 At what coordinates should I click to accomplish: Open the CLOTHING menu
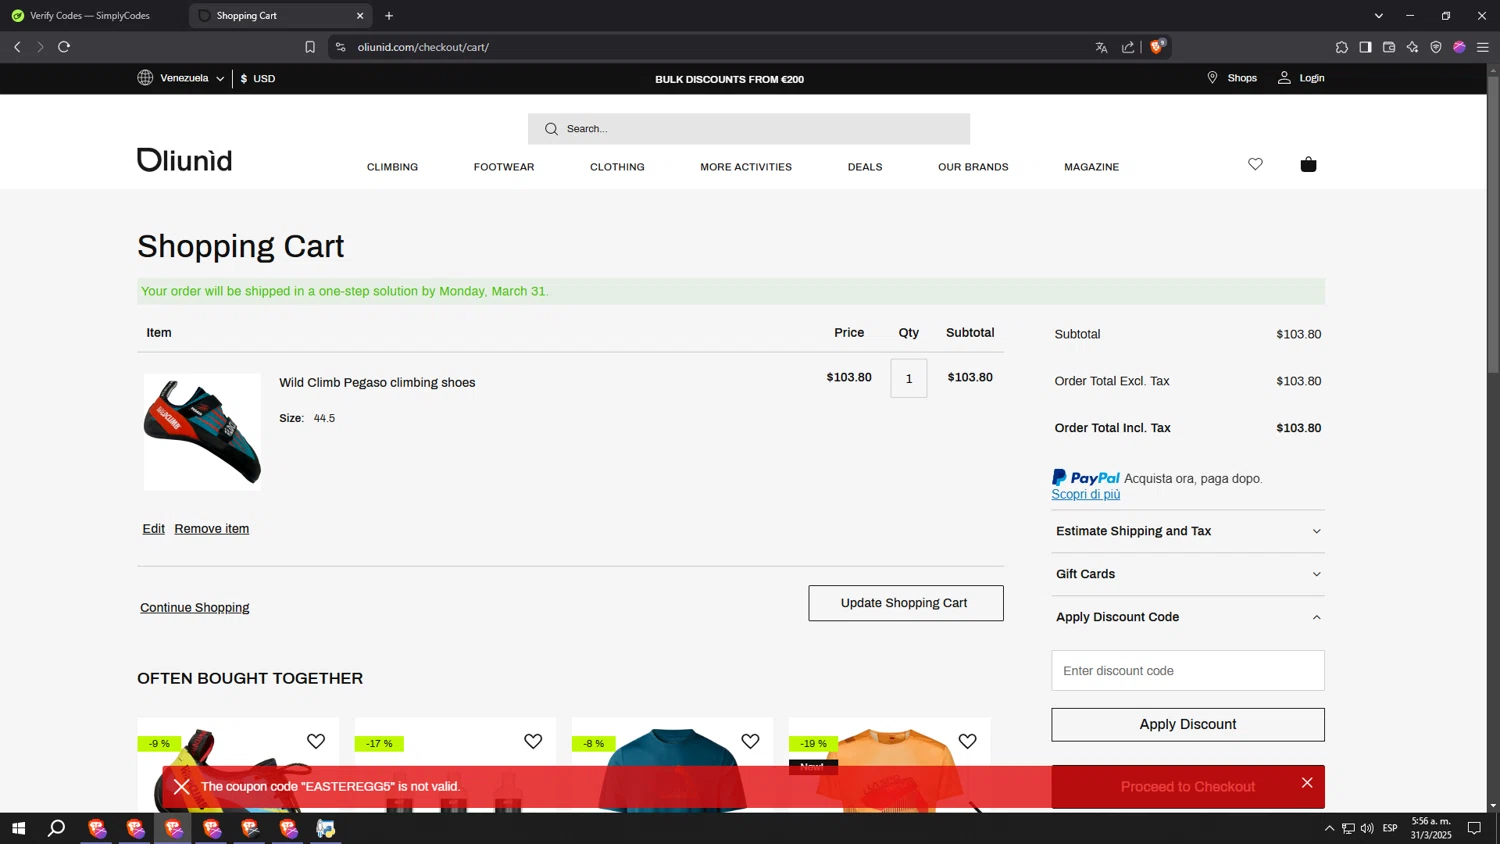tap(617, 167)
